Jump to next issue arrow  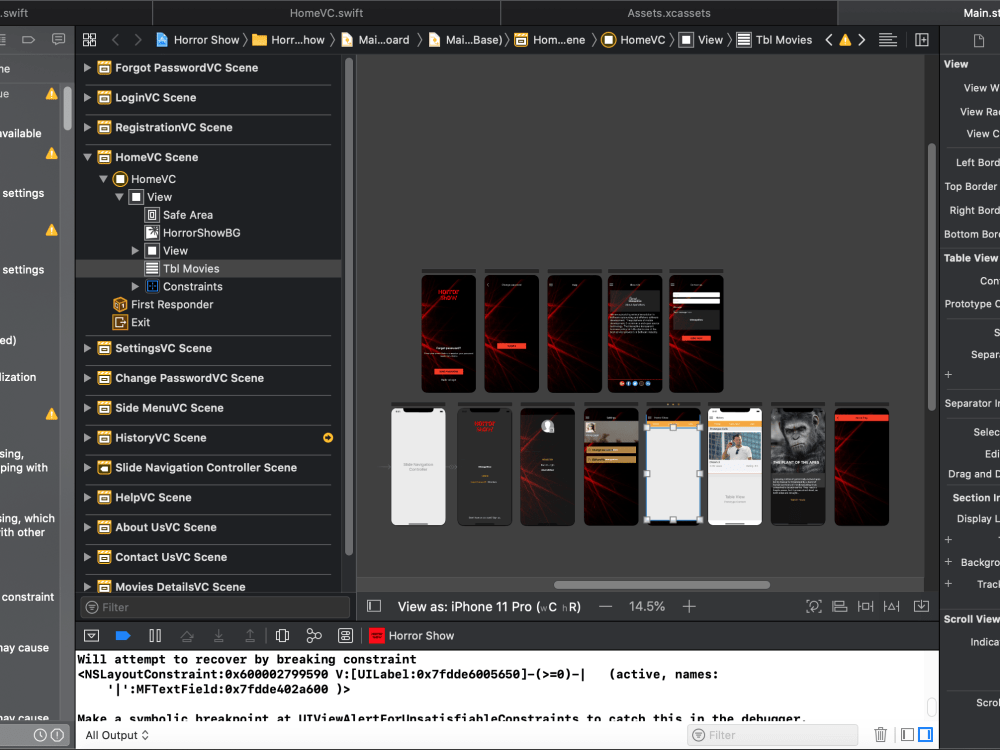[862, 40]
